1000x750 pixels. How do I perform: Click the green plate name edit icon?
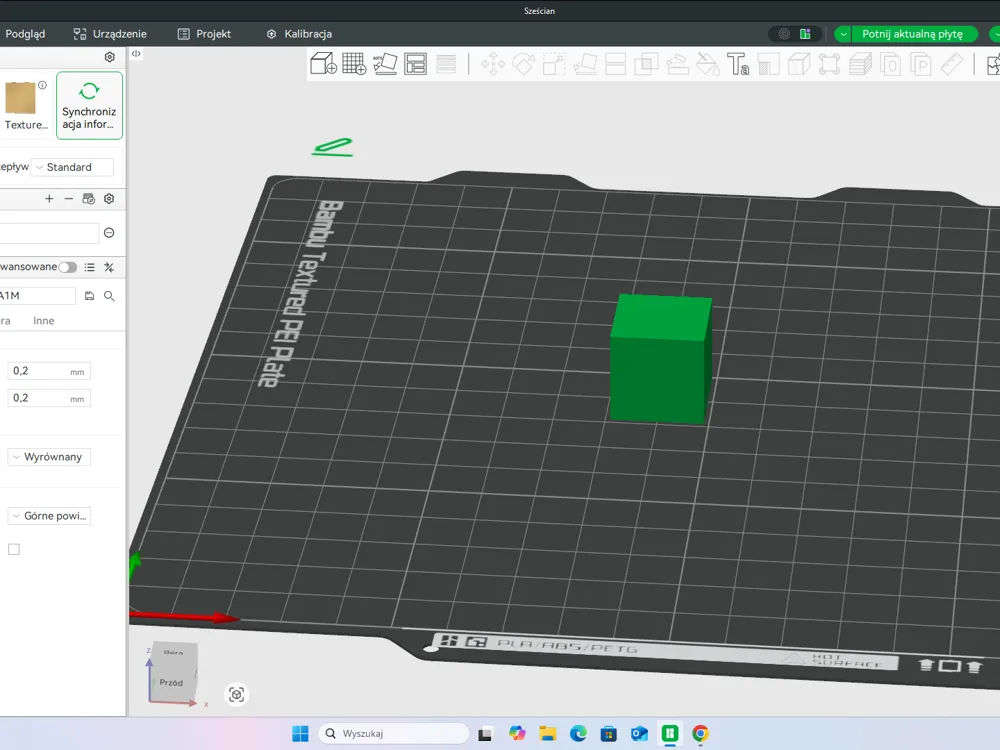point(332,147)
